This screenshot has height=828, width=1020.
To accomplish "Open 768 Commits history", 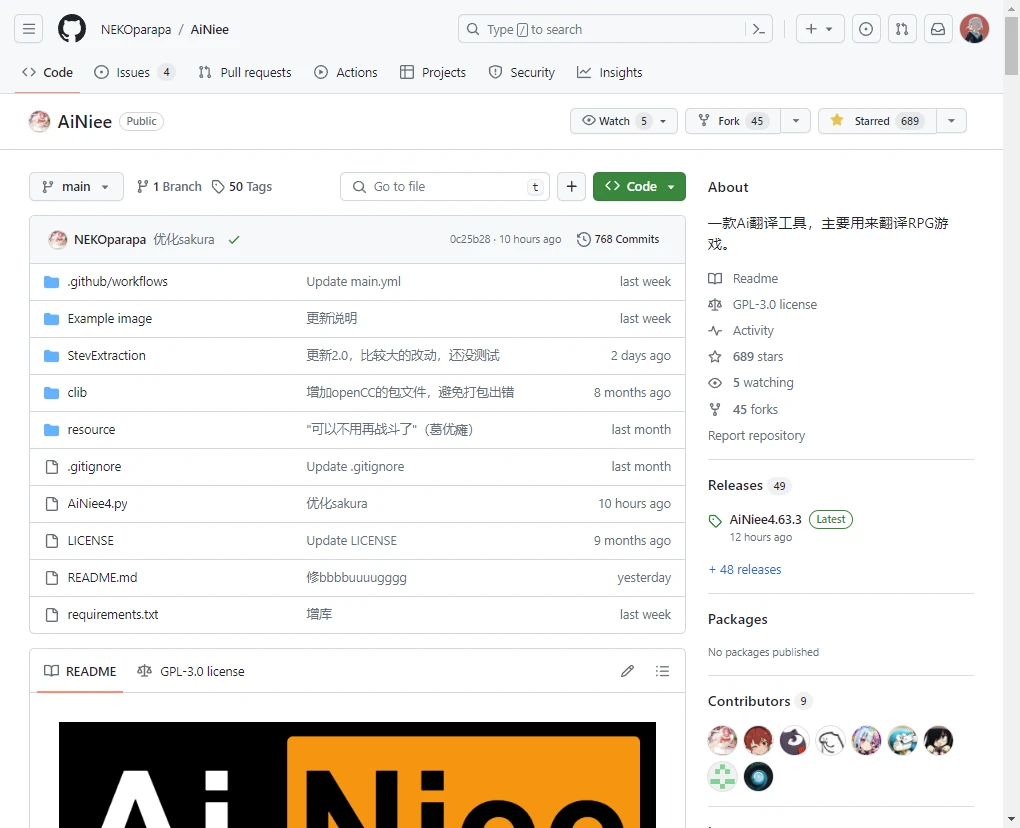I will 618,239.
